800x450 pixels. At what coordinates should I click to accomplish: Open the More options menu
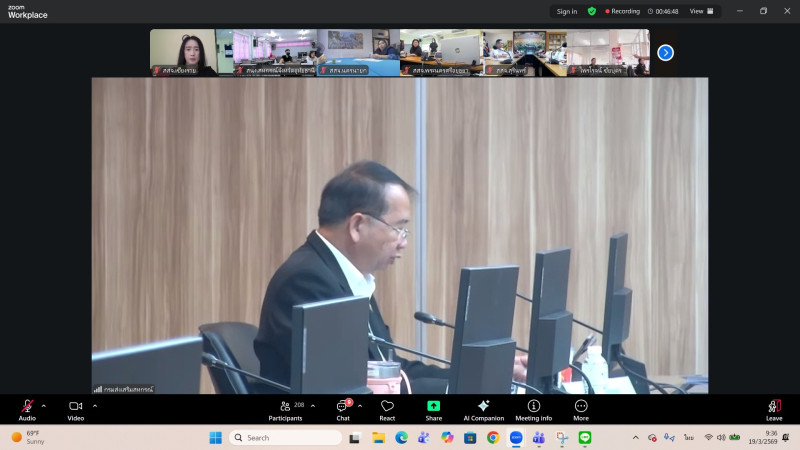[x=581, y=408]
